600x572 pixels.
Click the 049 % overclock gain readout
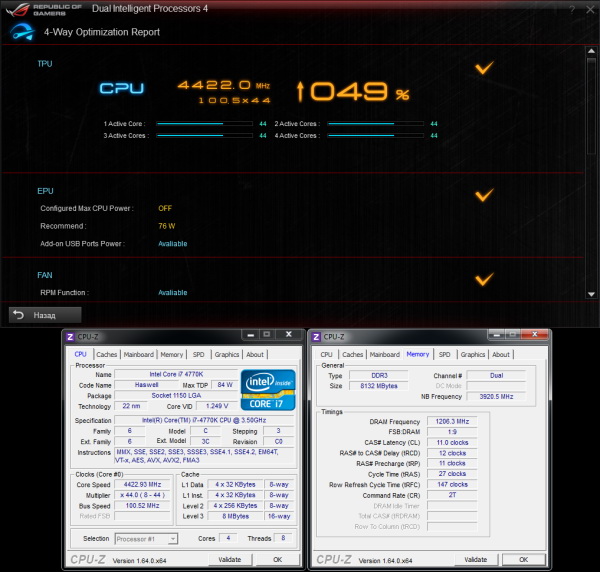tap(353, 92)
